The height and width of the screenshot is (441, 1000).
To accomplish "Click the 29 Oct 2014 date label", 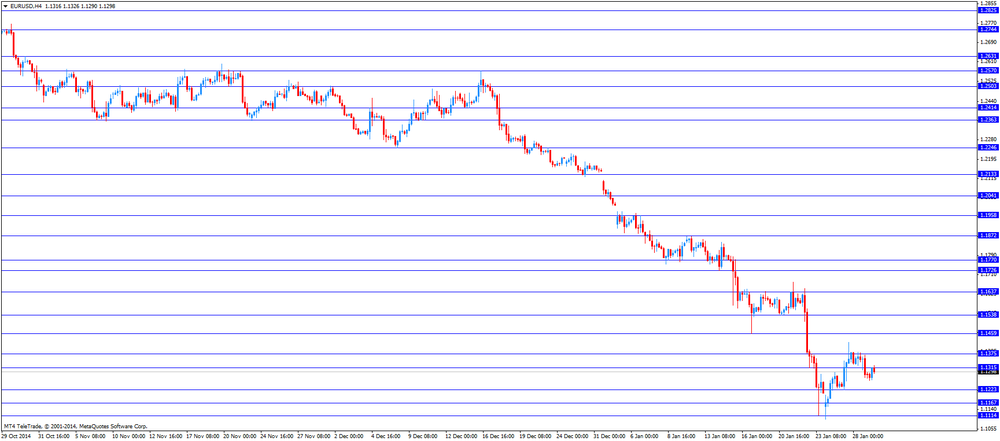I will click(x=15, y=437).
